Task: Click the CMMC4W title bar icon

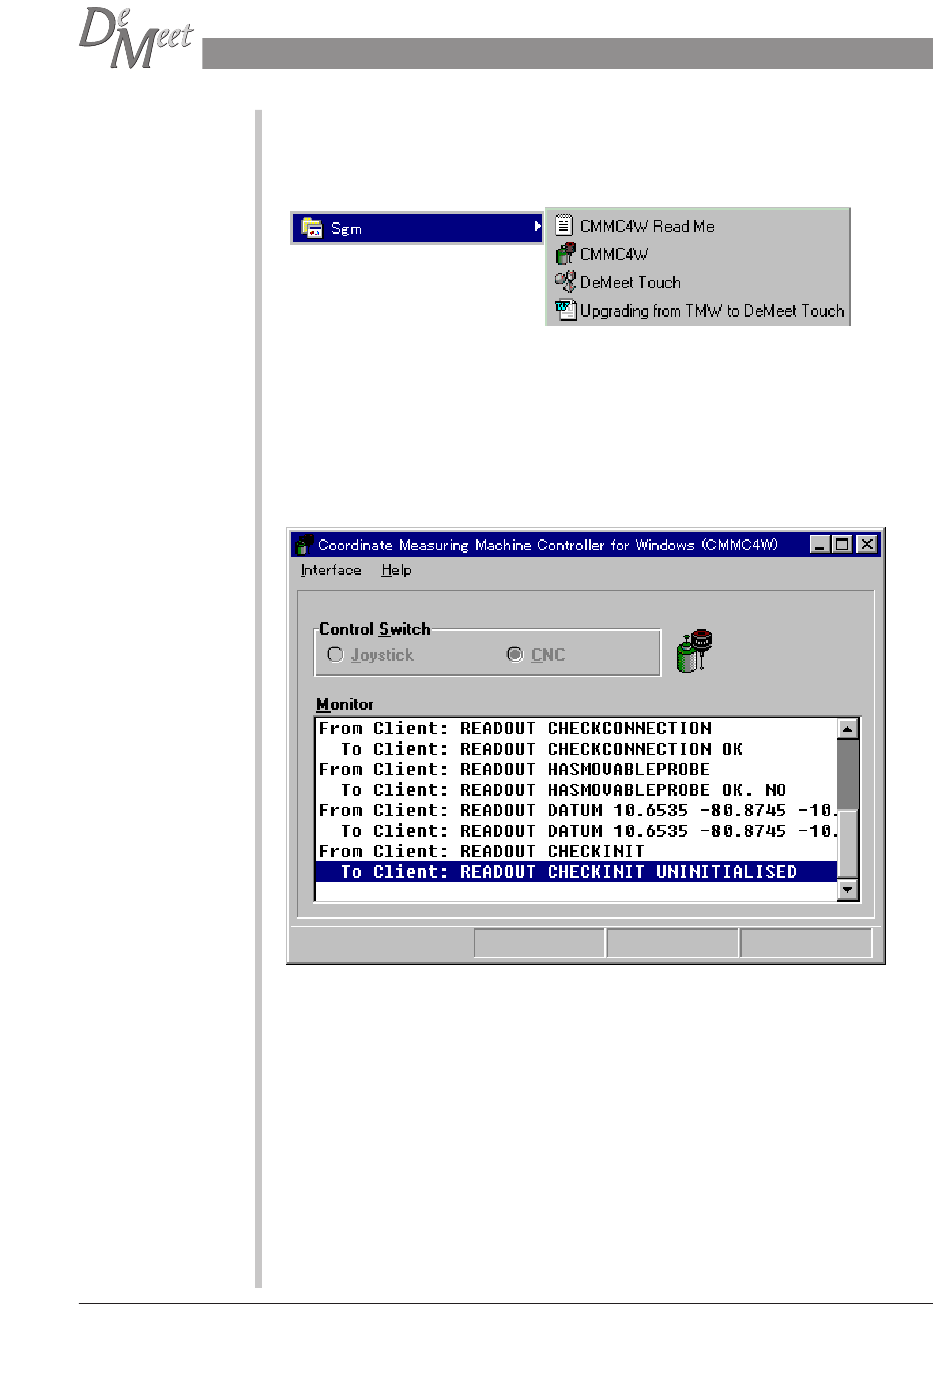Action: pyautogui.click(x=305, y=545)
